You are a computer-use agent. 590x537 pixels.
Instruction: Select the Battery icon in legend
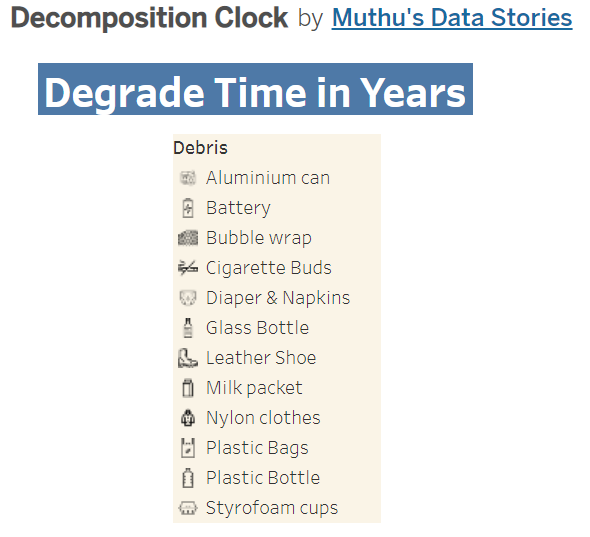tap(188, 208)
